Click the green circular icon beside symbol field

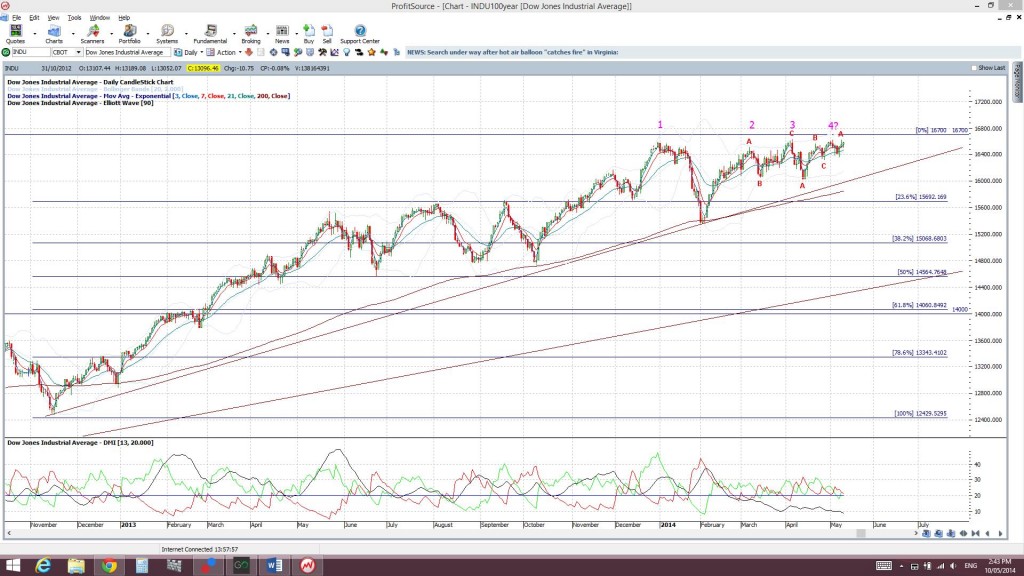click(6, 52)
